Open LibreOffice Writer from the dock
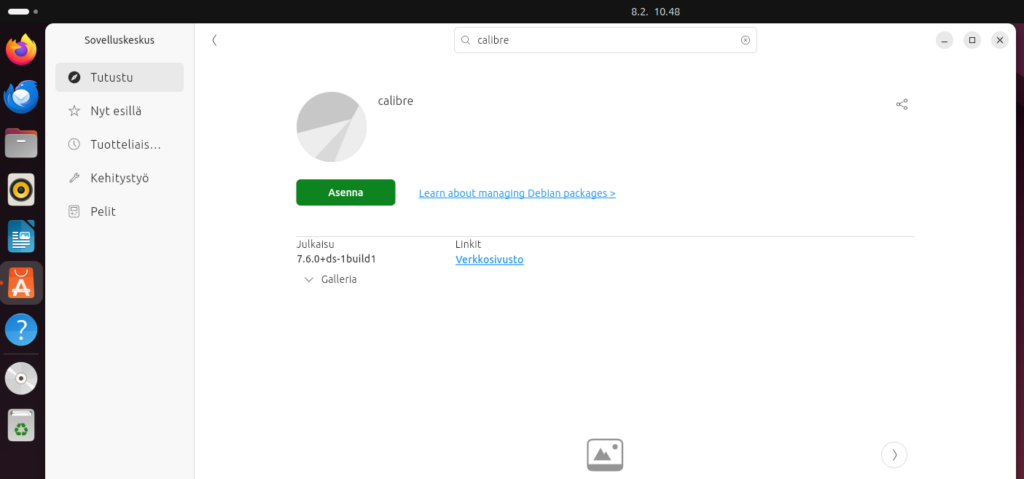The height and width of the screenshot is (479, 1024). click(x=21, y=237)
